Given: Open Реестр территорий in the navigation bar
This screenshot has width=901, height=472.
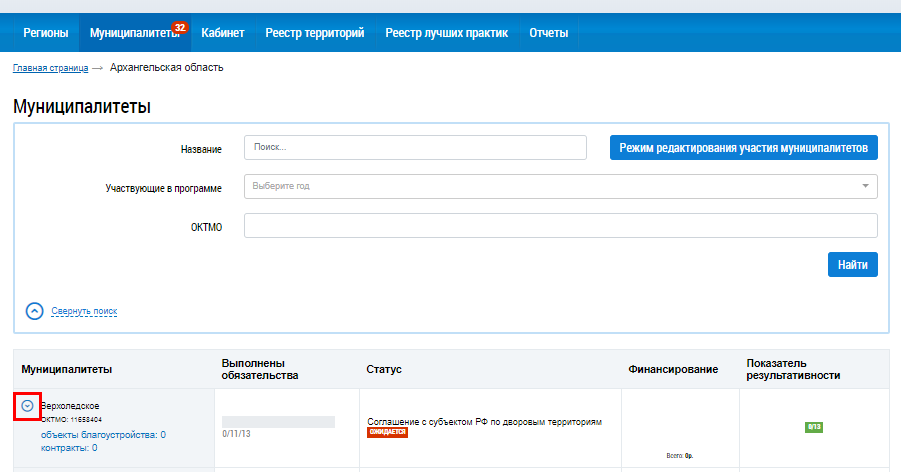Looking at the screenshot, I should 315,33.
